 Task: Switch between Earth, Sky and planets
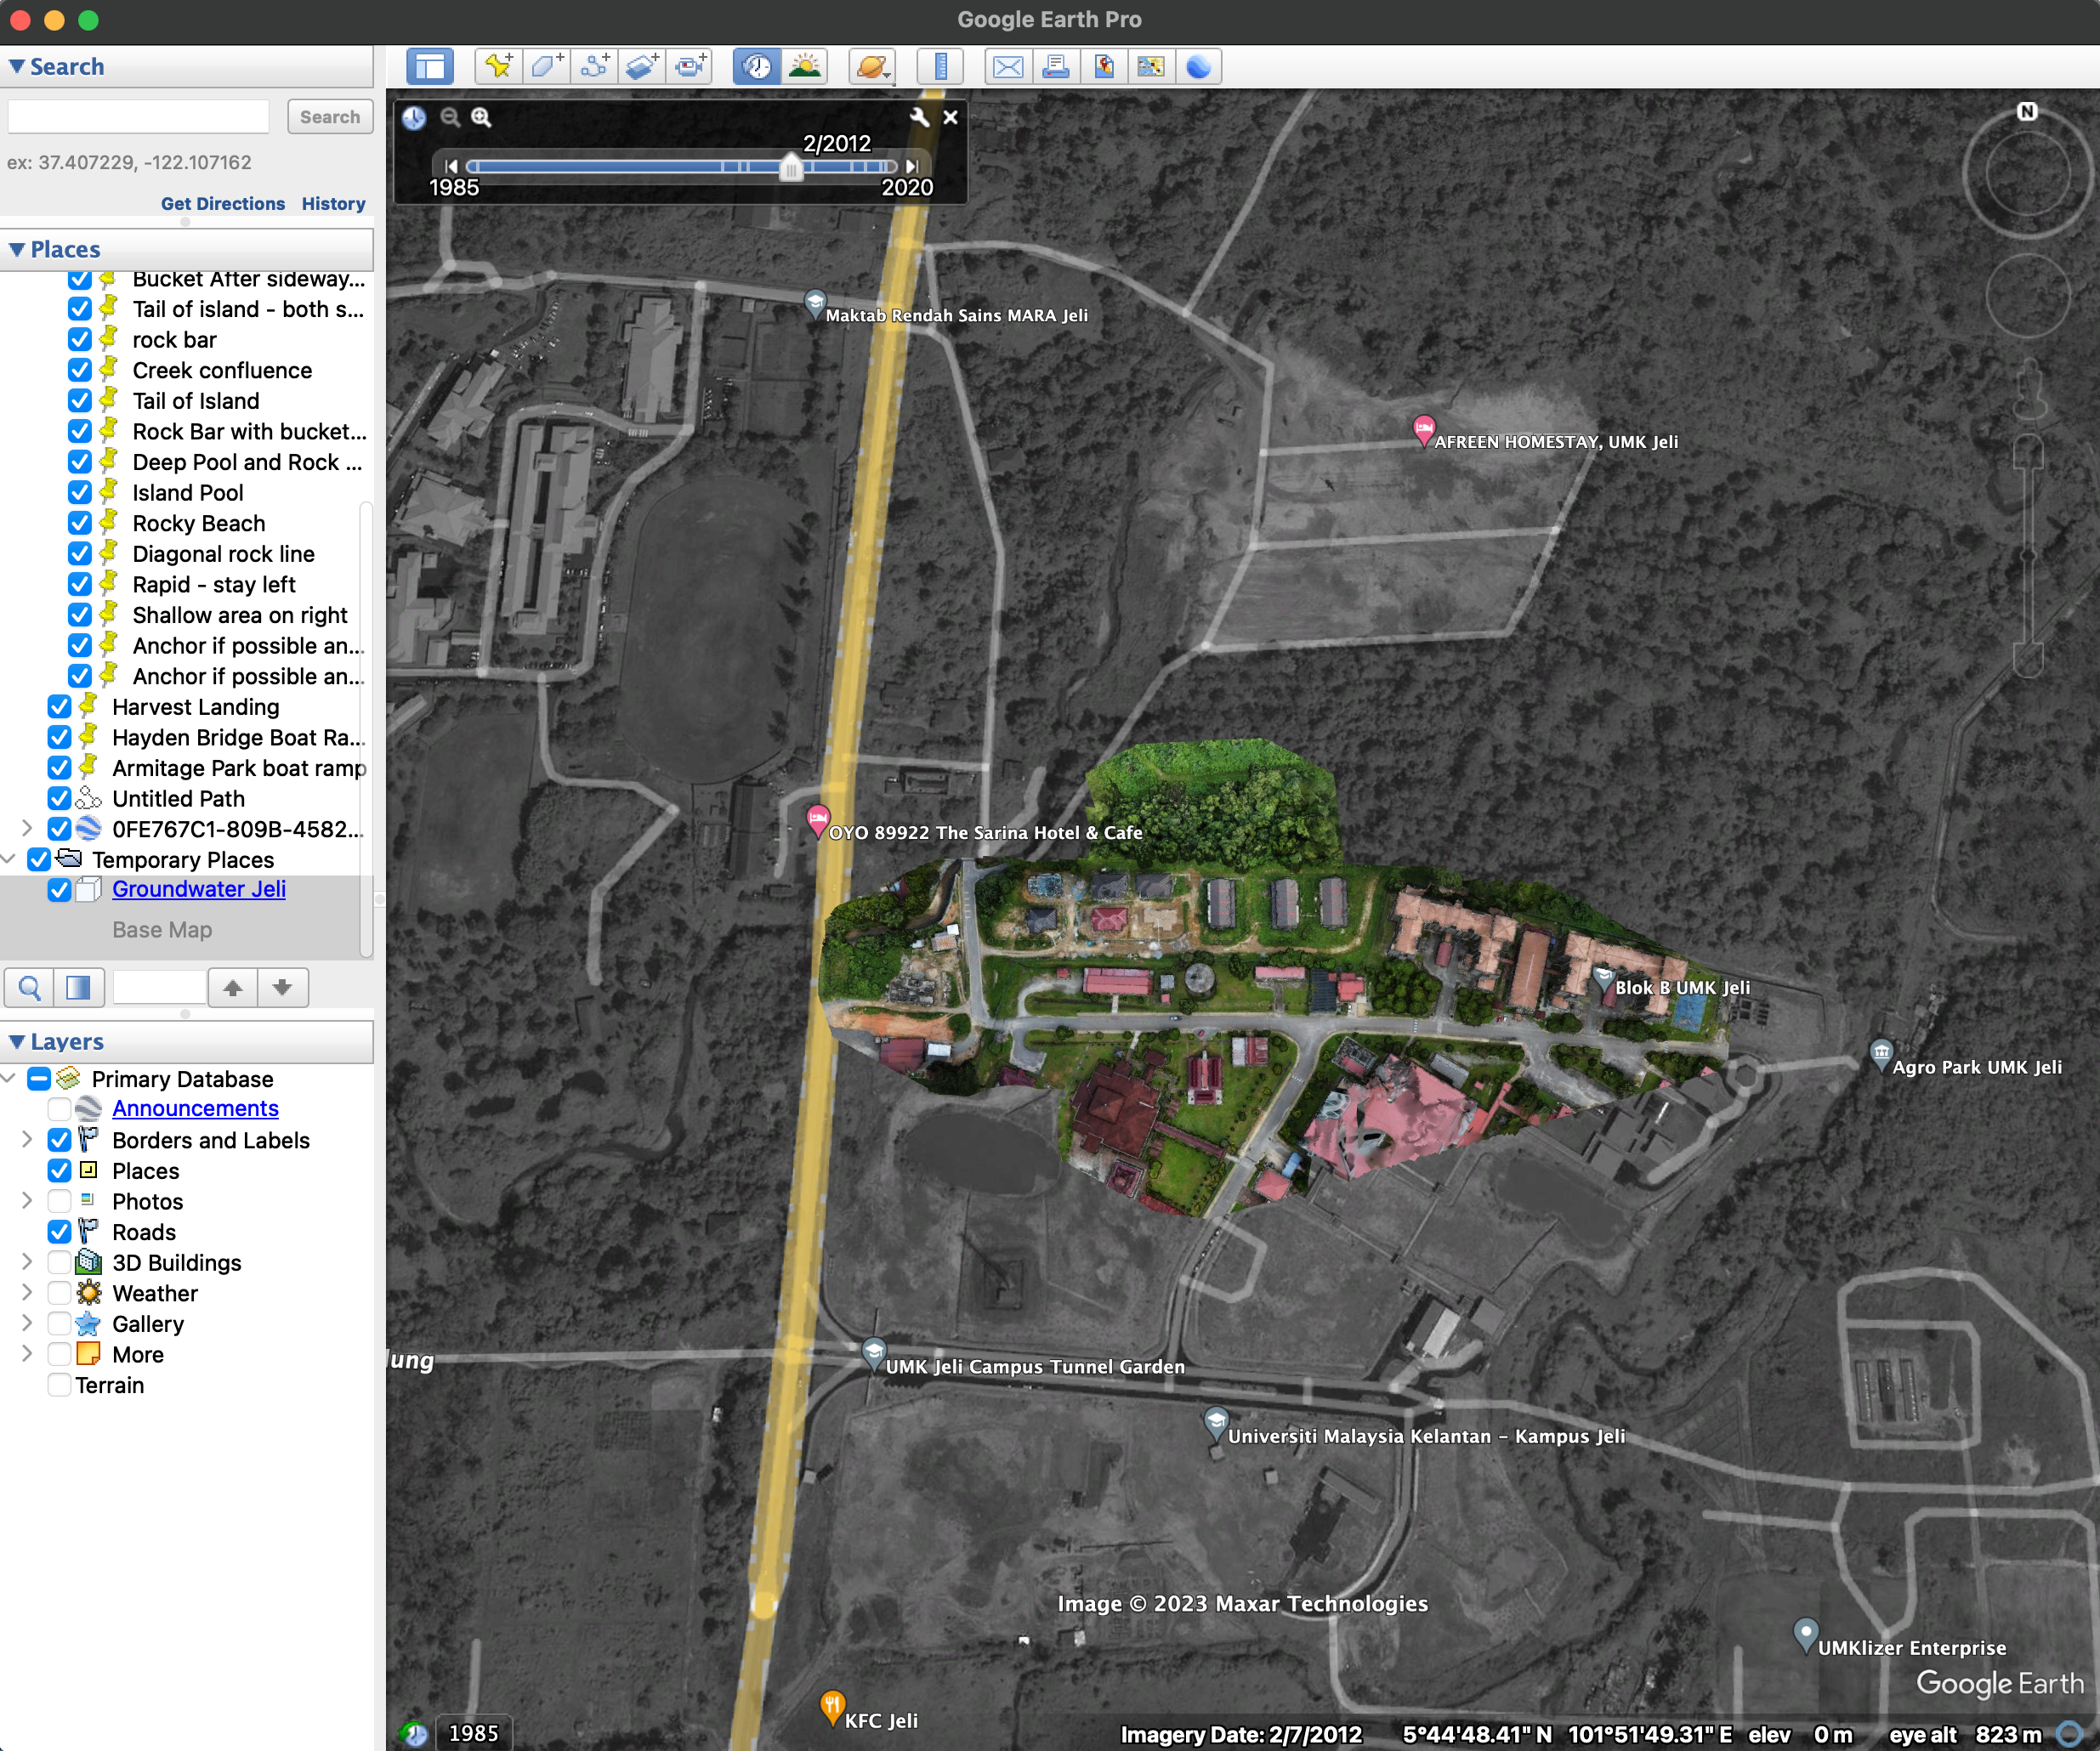tap(872, 67)
